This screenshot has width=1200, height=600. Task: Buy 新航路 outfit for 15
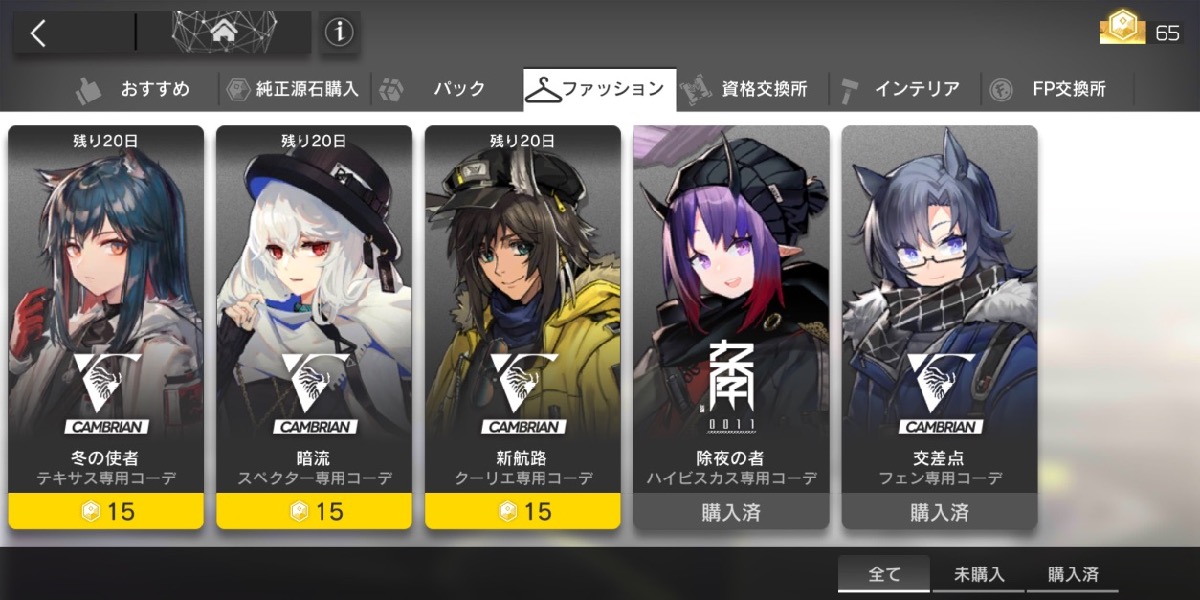[522, 511]
